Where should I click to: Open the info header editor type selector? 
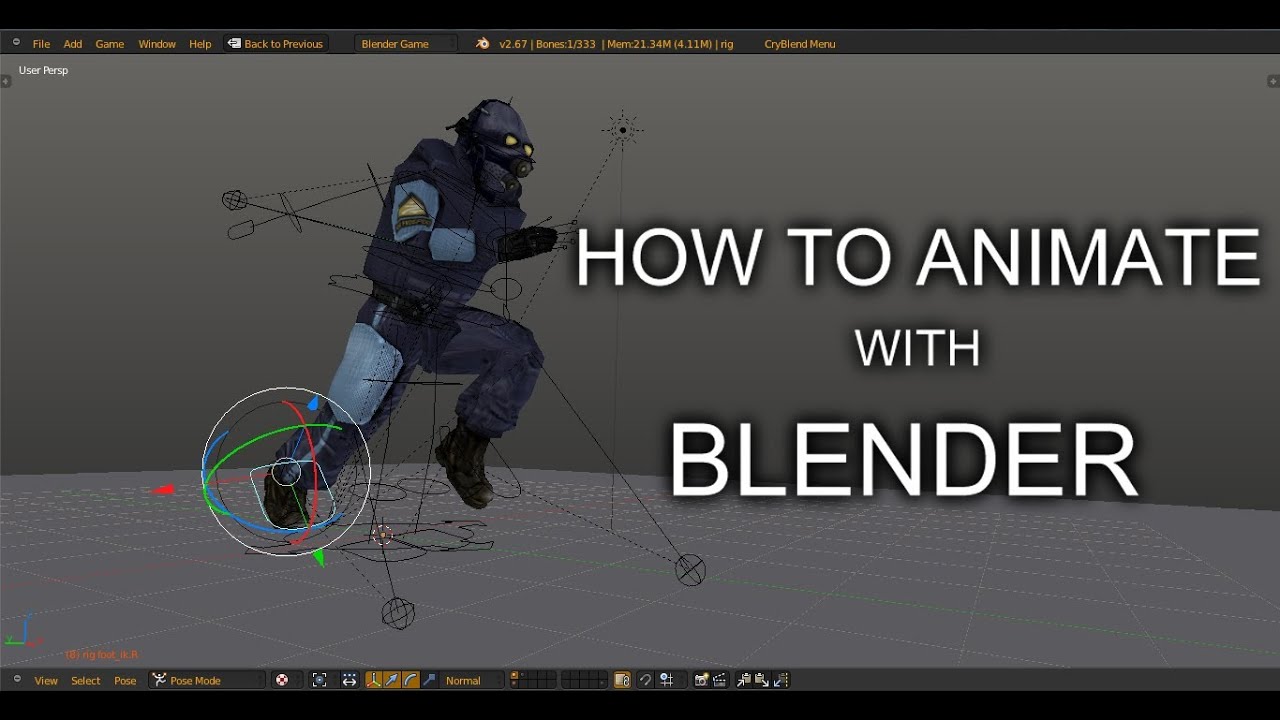(16, 43)
